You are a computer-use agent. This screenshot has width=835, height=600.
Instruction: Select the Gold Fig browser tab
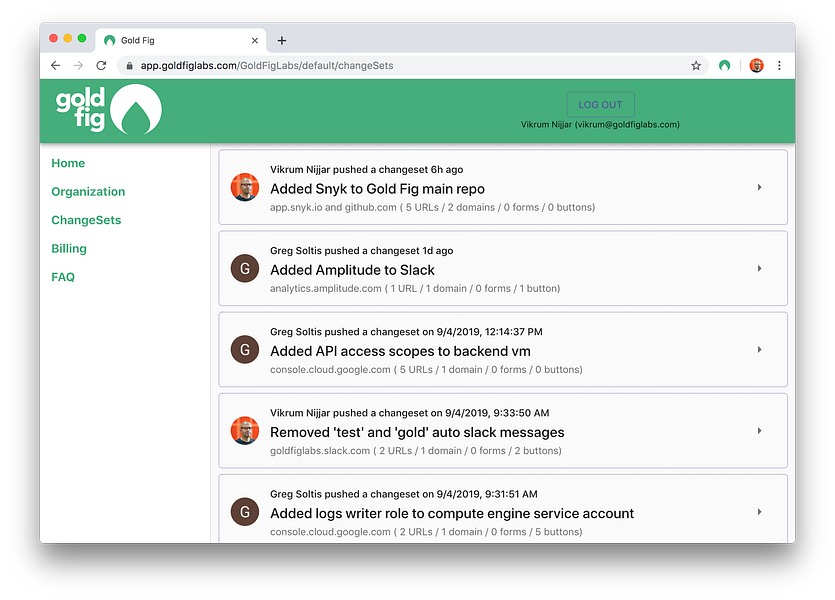[x=181, y=40]
